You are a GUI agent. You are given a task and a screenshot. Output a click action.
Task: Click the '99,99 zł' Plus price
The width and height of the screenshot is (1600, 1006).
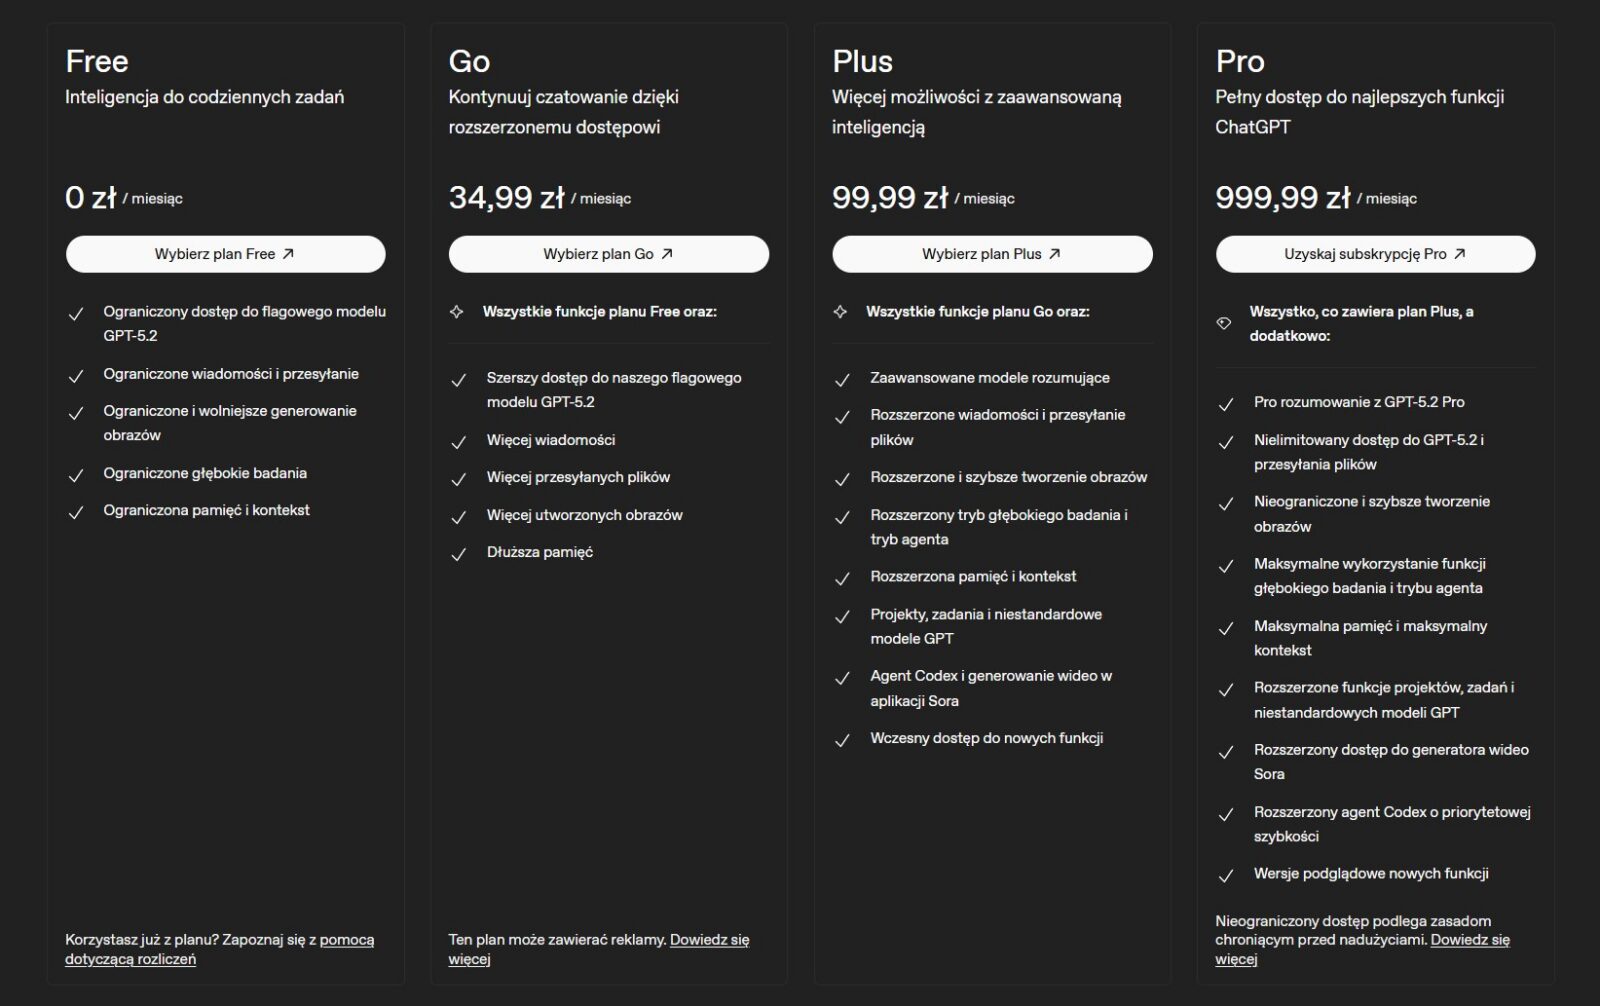(889, 198)
